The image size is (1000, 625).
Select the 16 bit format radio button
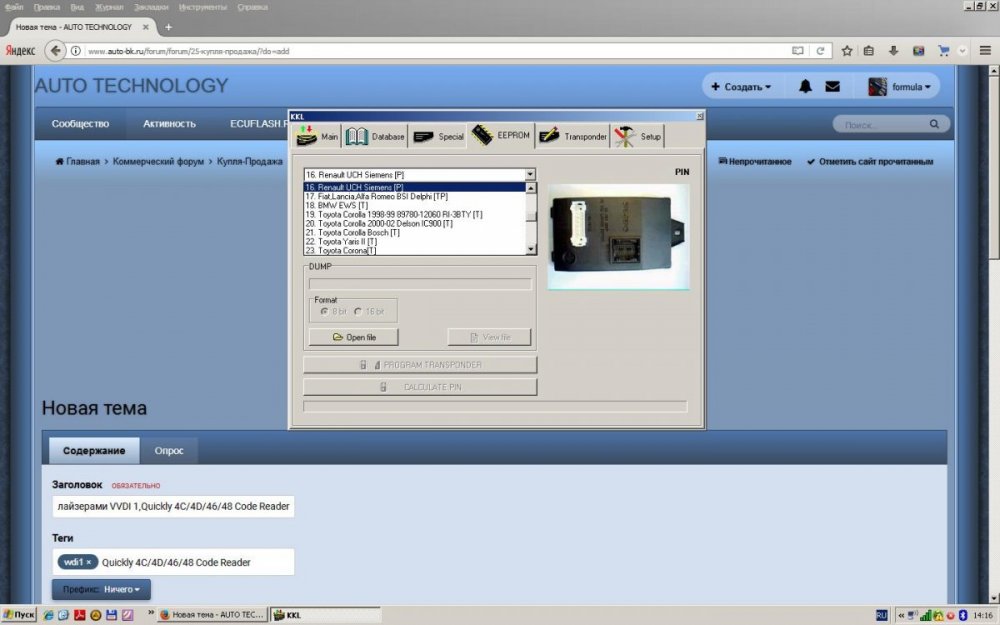(358, 311)
